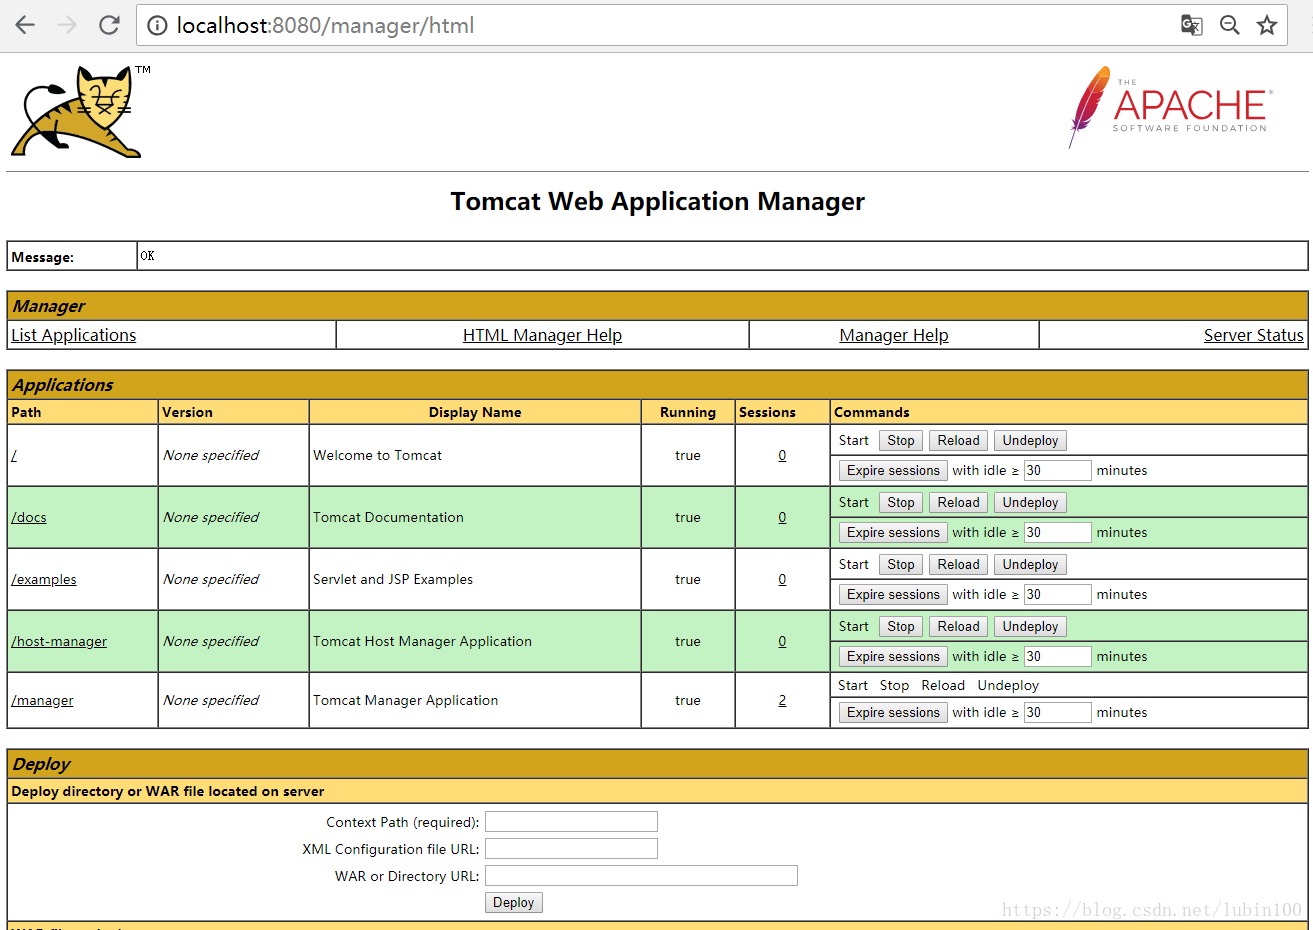The width and height of the screenshot is (1313, 930).
Task: Click the zoom magnifier icon in the address bar
Action: click(1230, 25)
